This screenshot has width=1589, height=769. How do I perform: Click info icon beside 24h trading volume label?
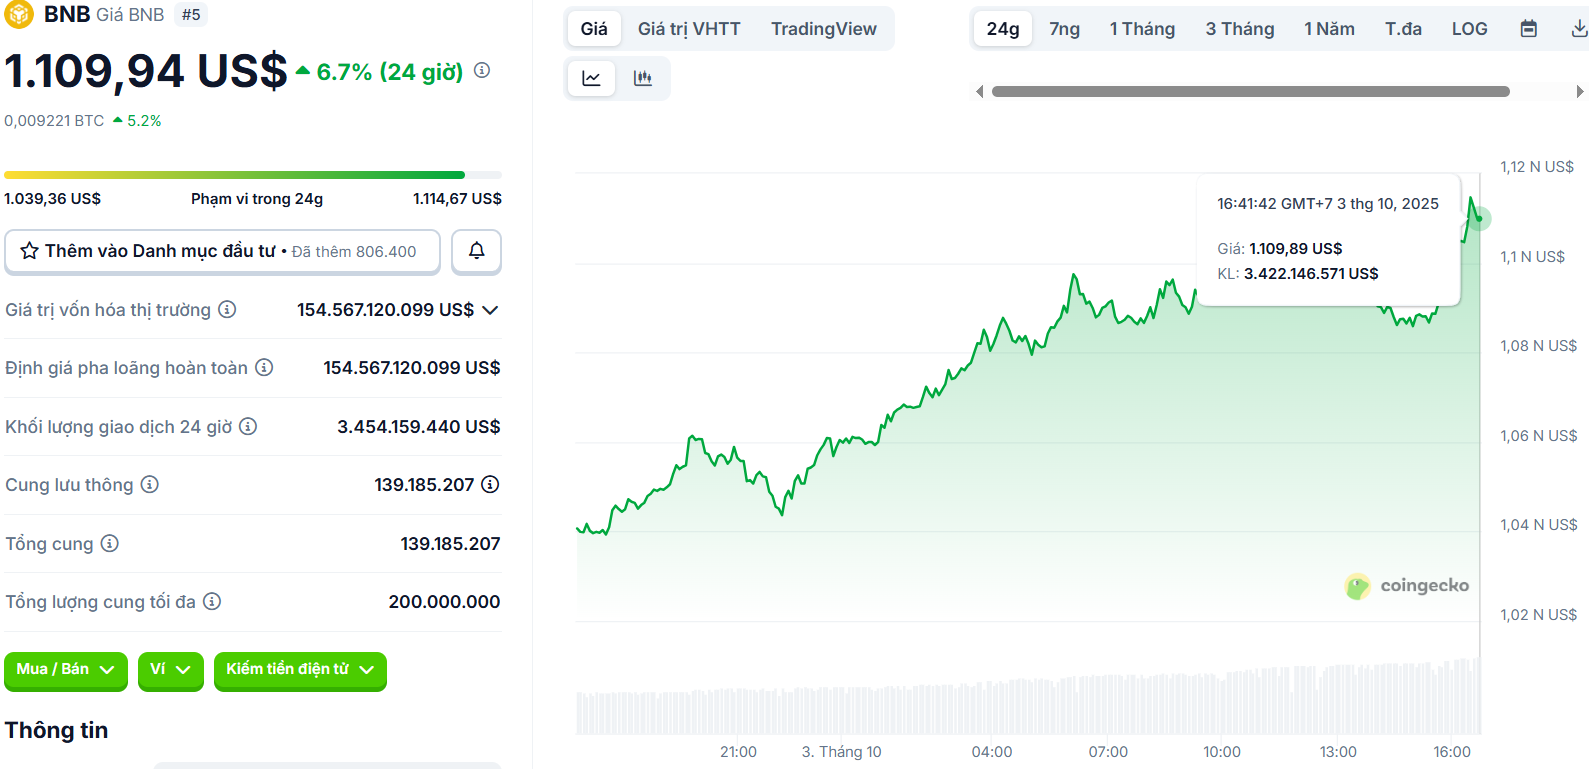coord(248,426)
